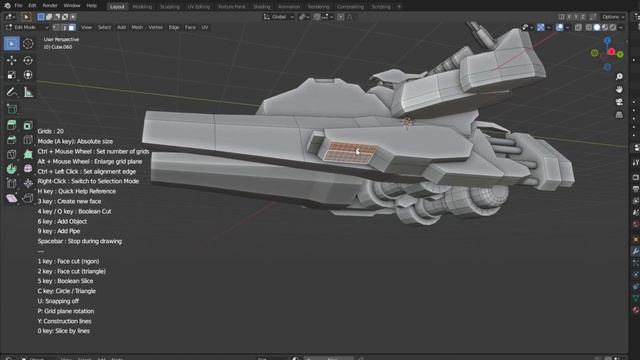Viewport: 640px width, 360px height.
Task: Select the 3D Cursor tool
Action: [x=28, y=43]
